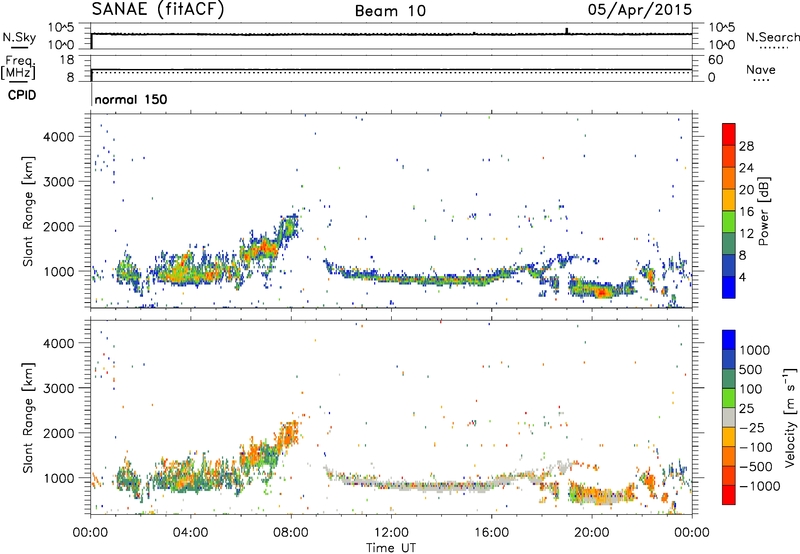Click the 1000 tick in the velocity panel
This screenshot has width=800, height=554.
[x=59, y=478]
